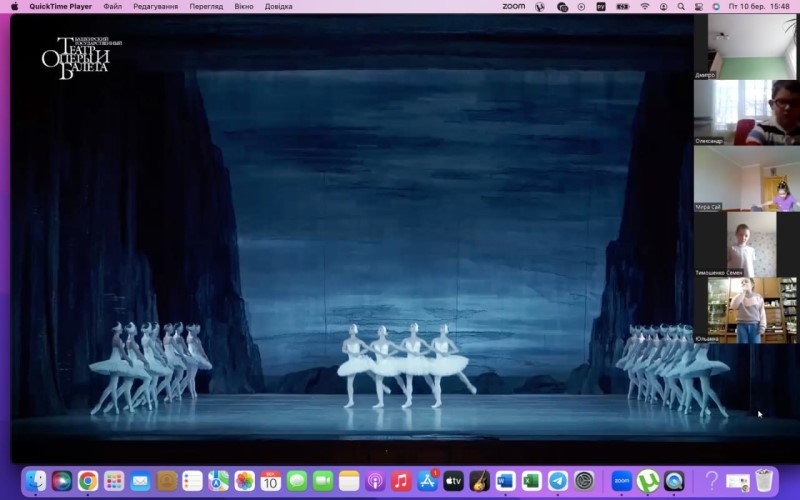800x500 pixels.
Task: Open the Apple menu
Action: (x=14, y=6)
